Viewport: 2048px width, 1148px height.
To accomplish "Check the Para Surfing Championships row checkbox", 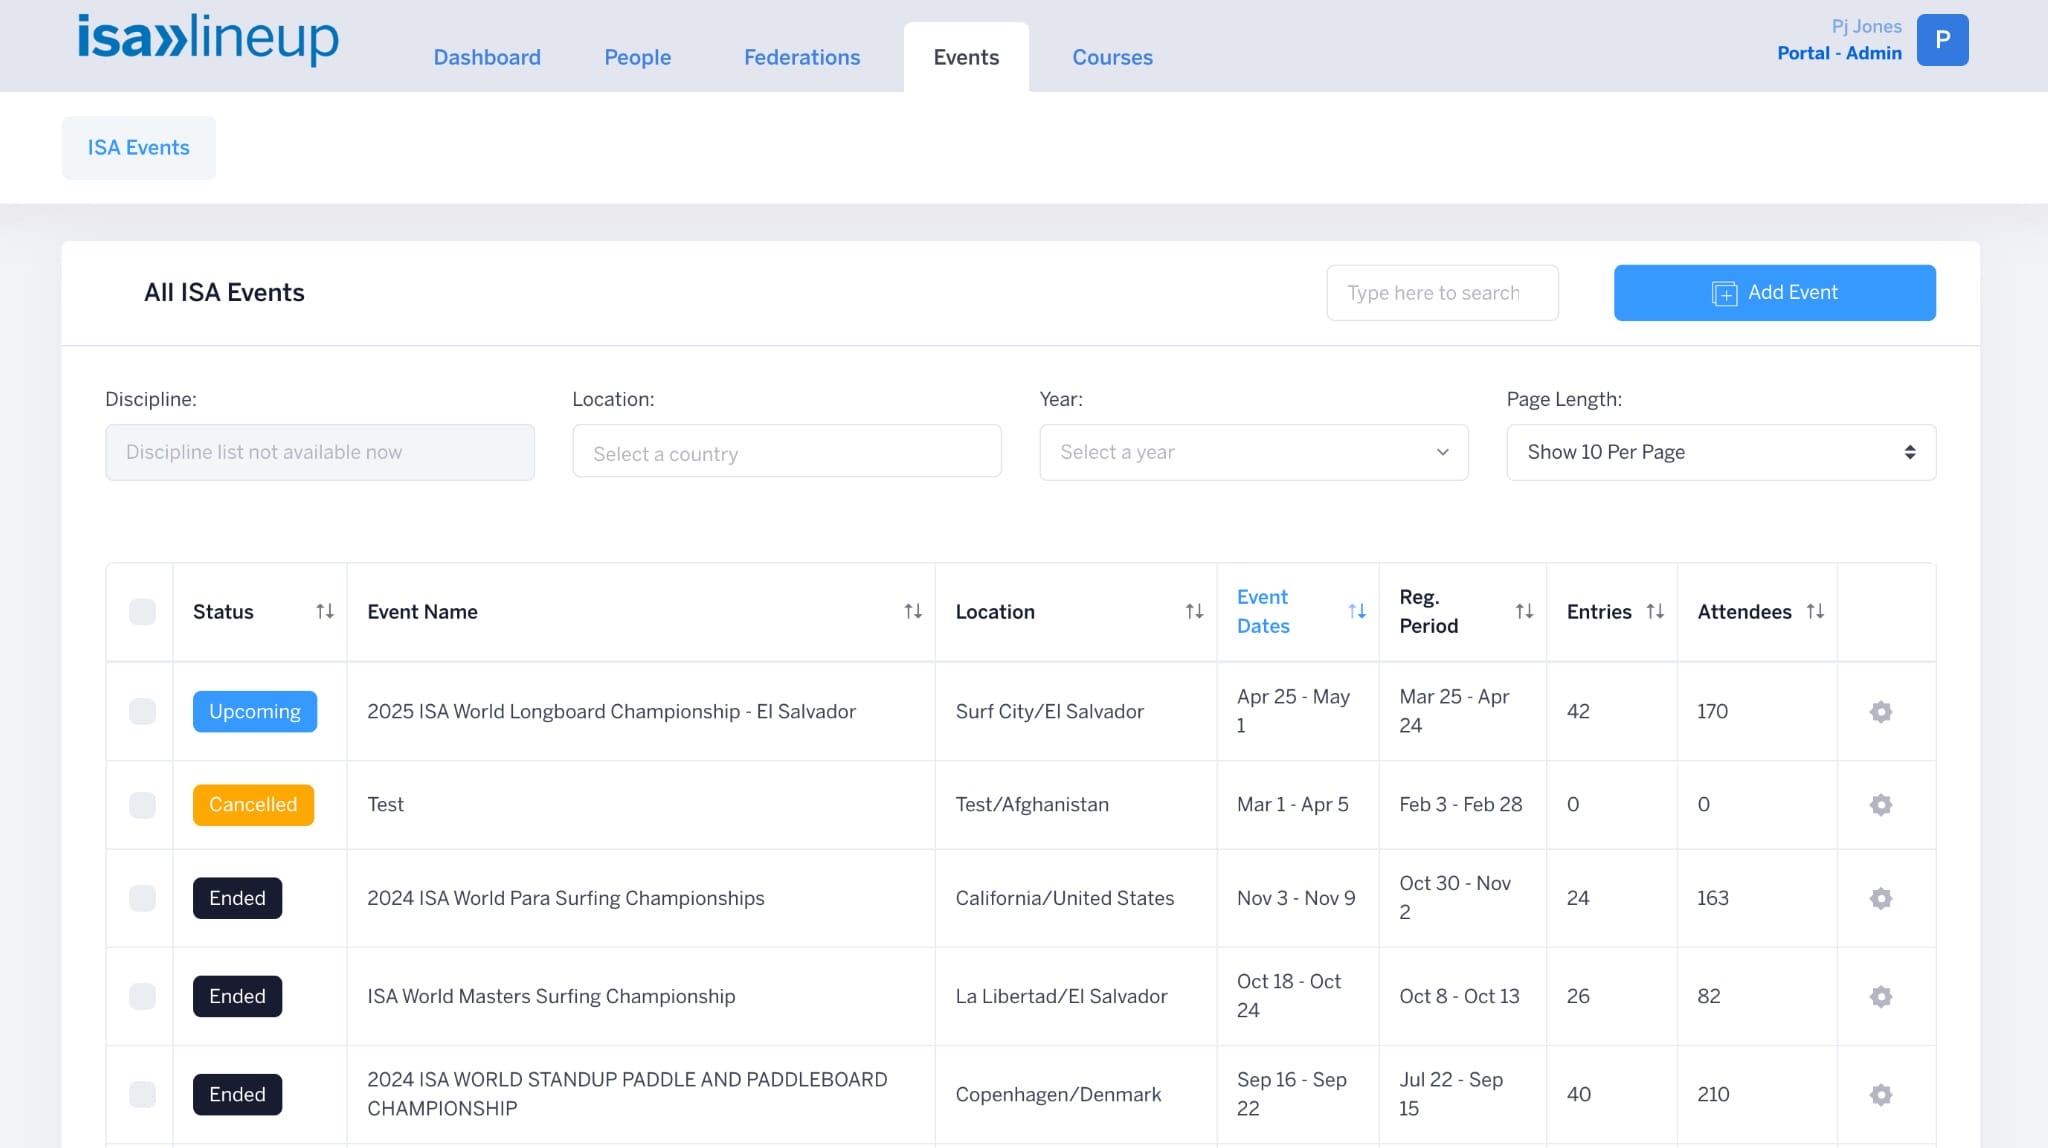I will coord(142,898).
